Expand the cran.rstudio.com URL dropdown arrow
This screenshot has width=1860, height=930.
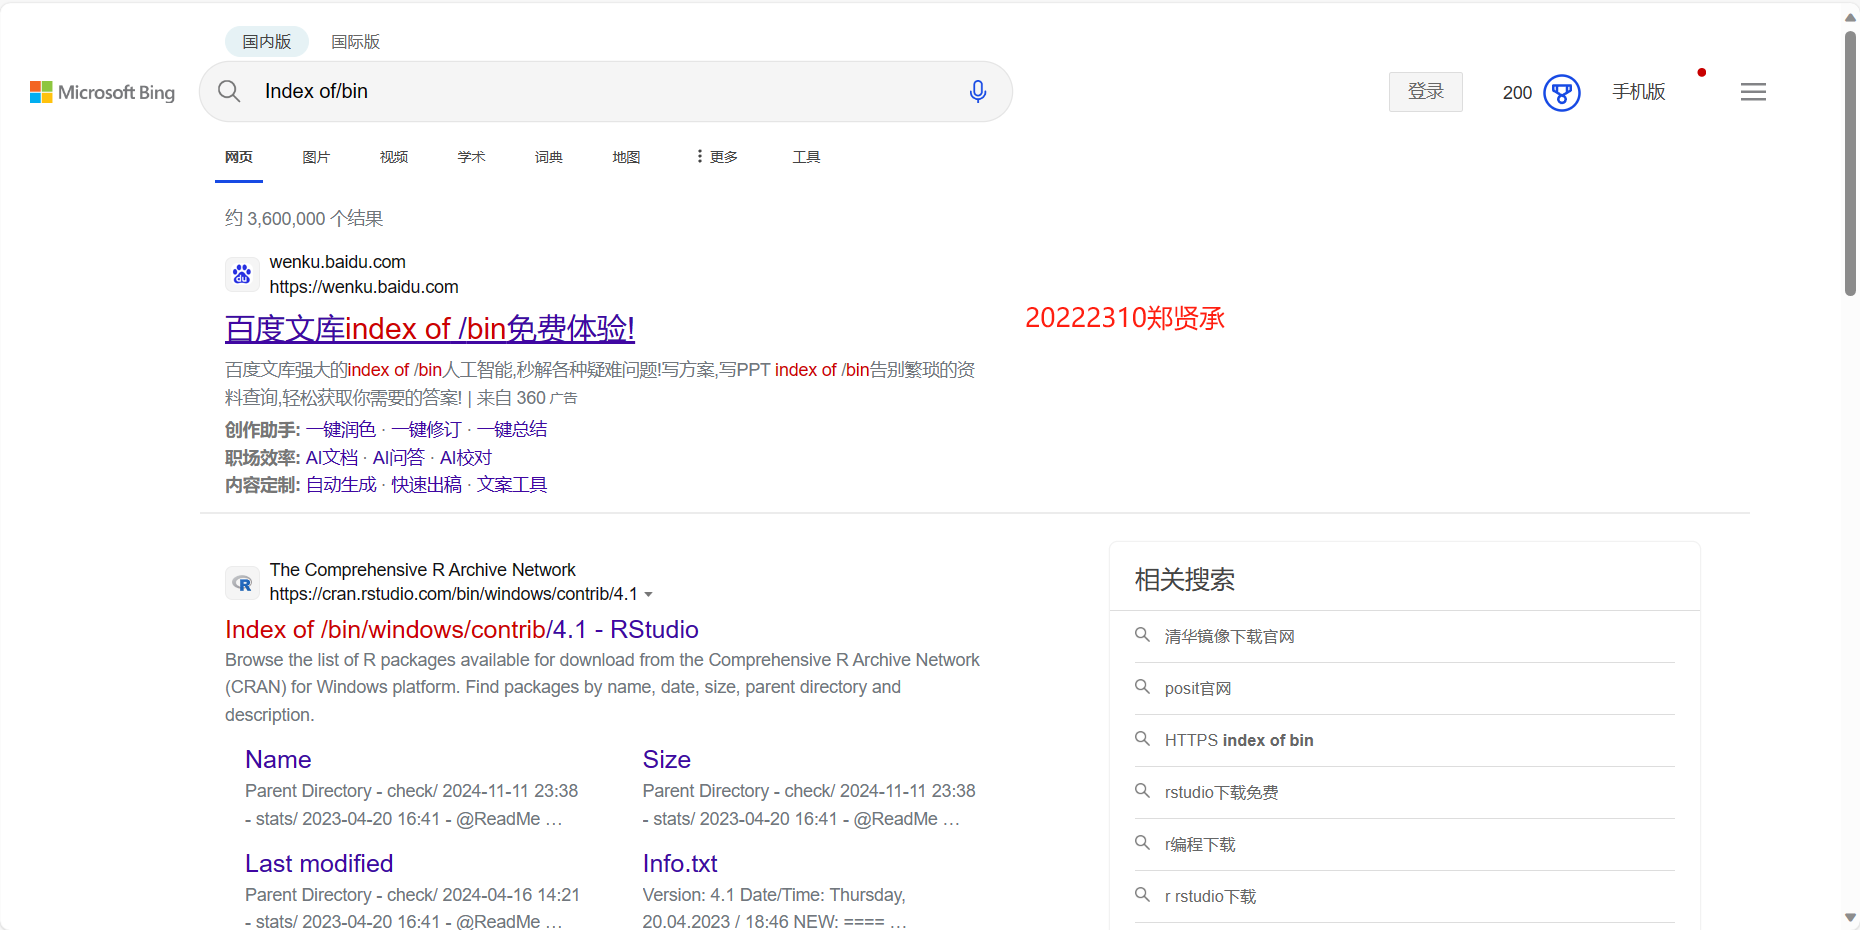(x=649, y=595)
